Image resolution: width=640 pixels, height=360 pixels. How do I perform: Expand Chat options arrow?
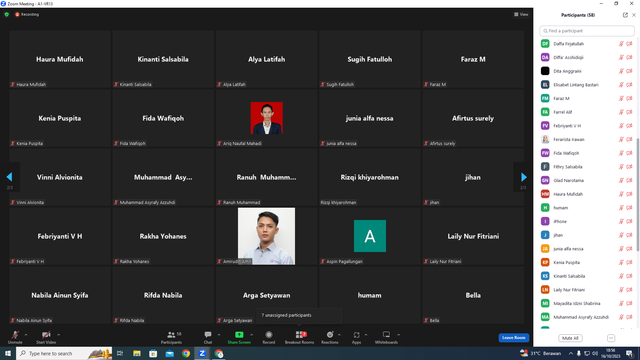[x=219, y=335]
